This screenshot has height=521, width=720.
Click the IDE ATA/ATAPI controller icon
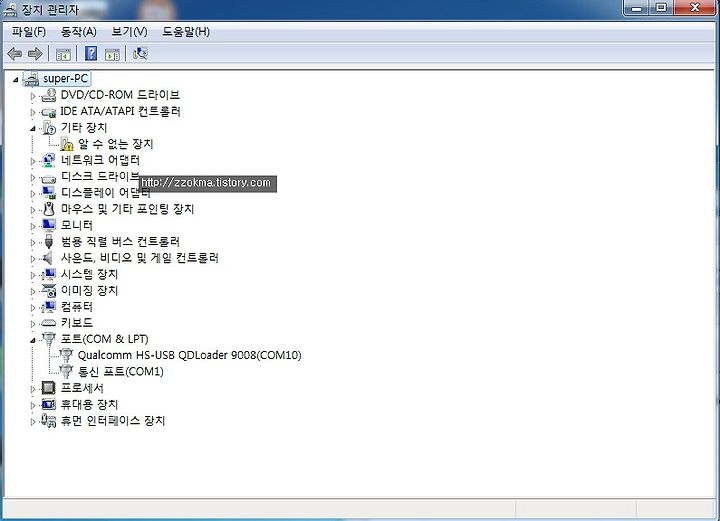click(x=49, y=112)
